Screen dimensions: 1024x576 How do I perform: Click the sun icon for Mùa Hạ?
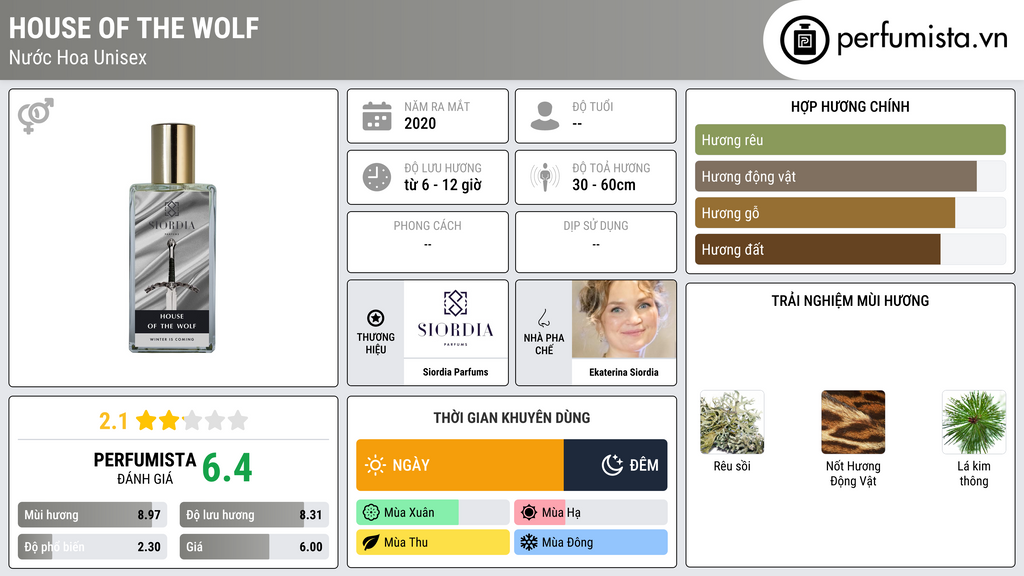pos(529,513)
